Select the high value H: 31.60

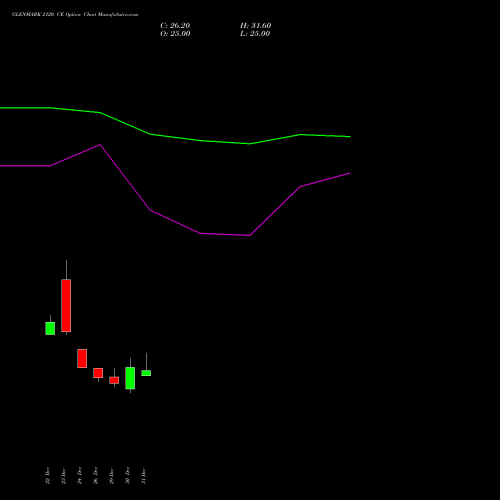tap(256, 26)
